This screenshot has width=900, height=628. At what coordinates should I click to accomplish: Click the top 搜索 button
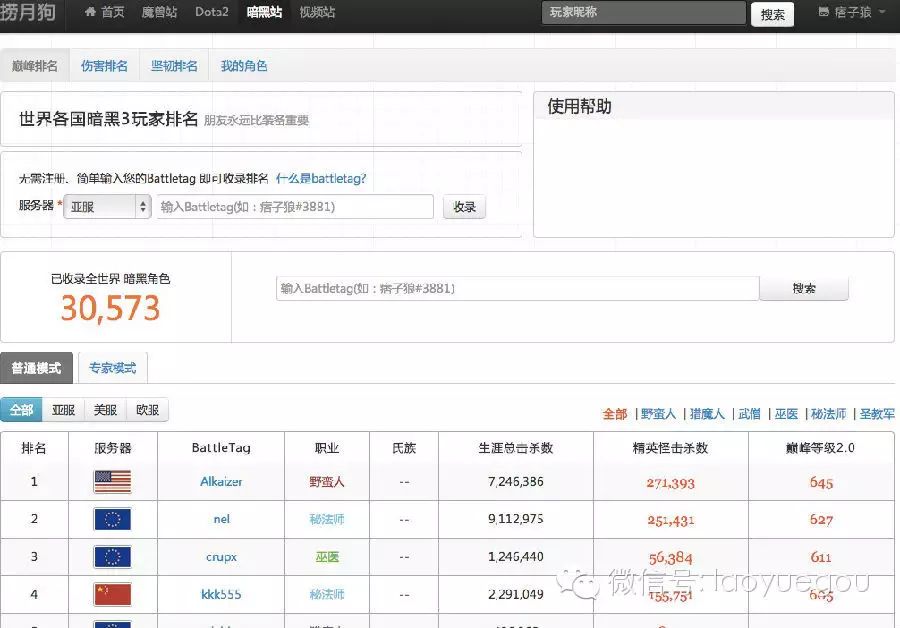772,14
